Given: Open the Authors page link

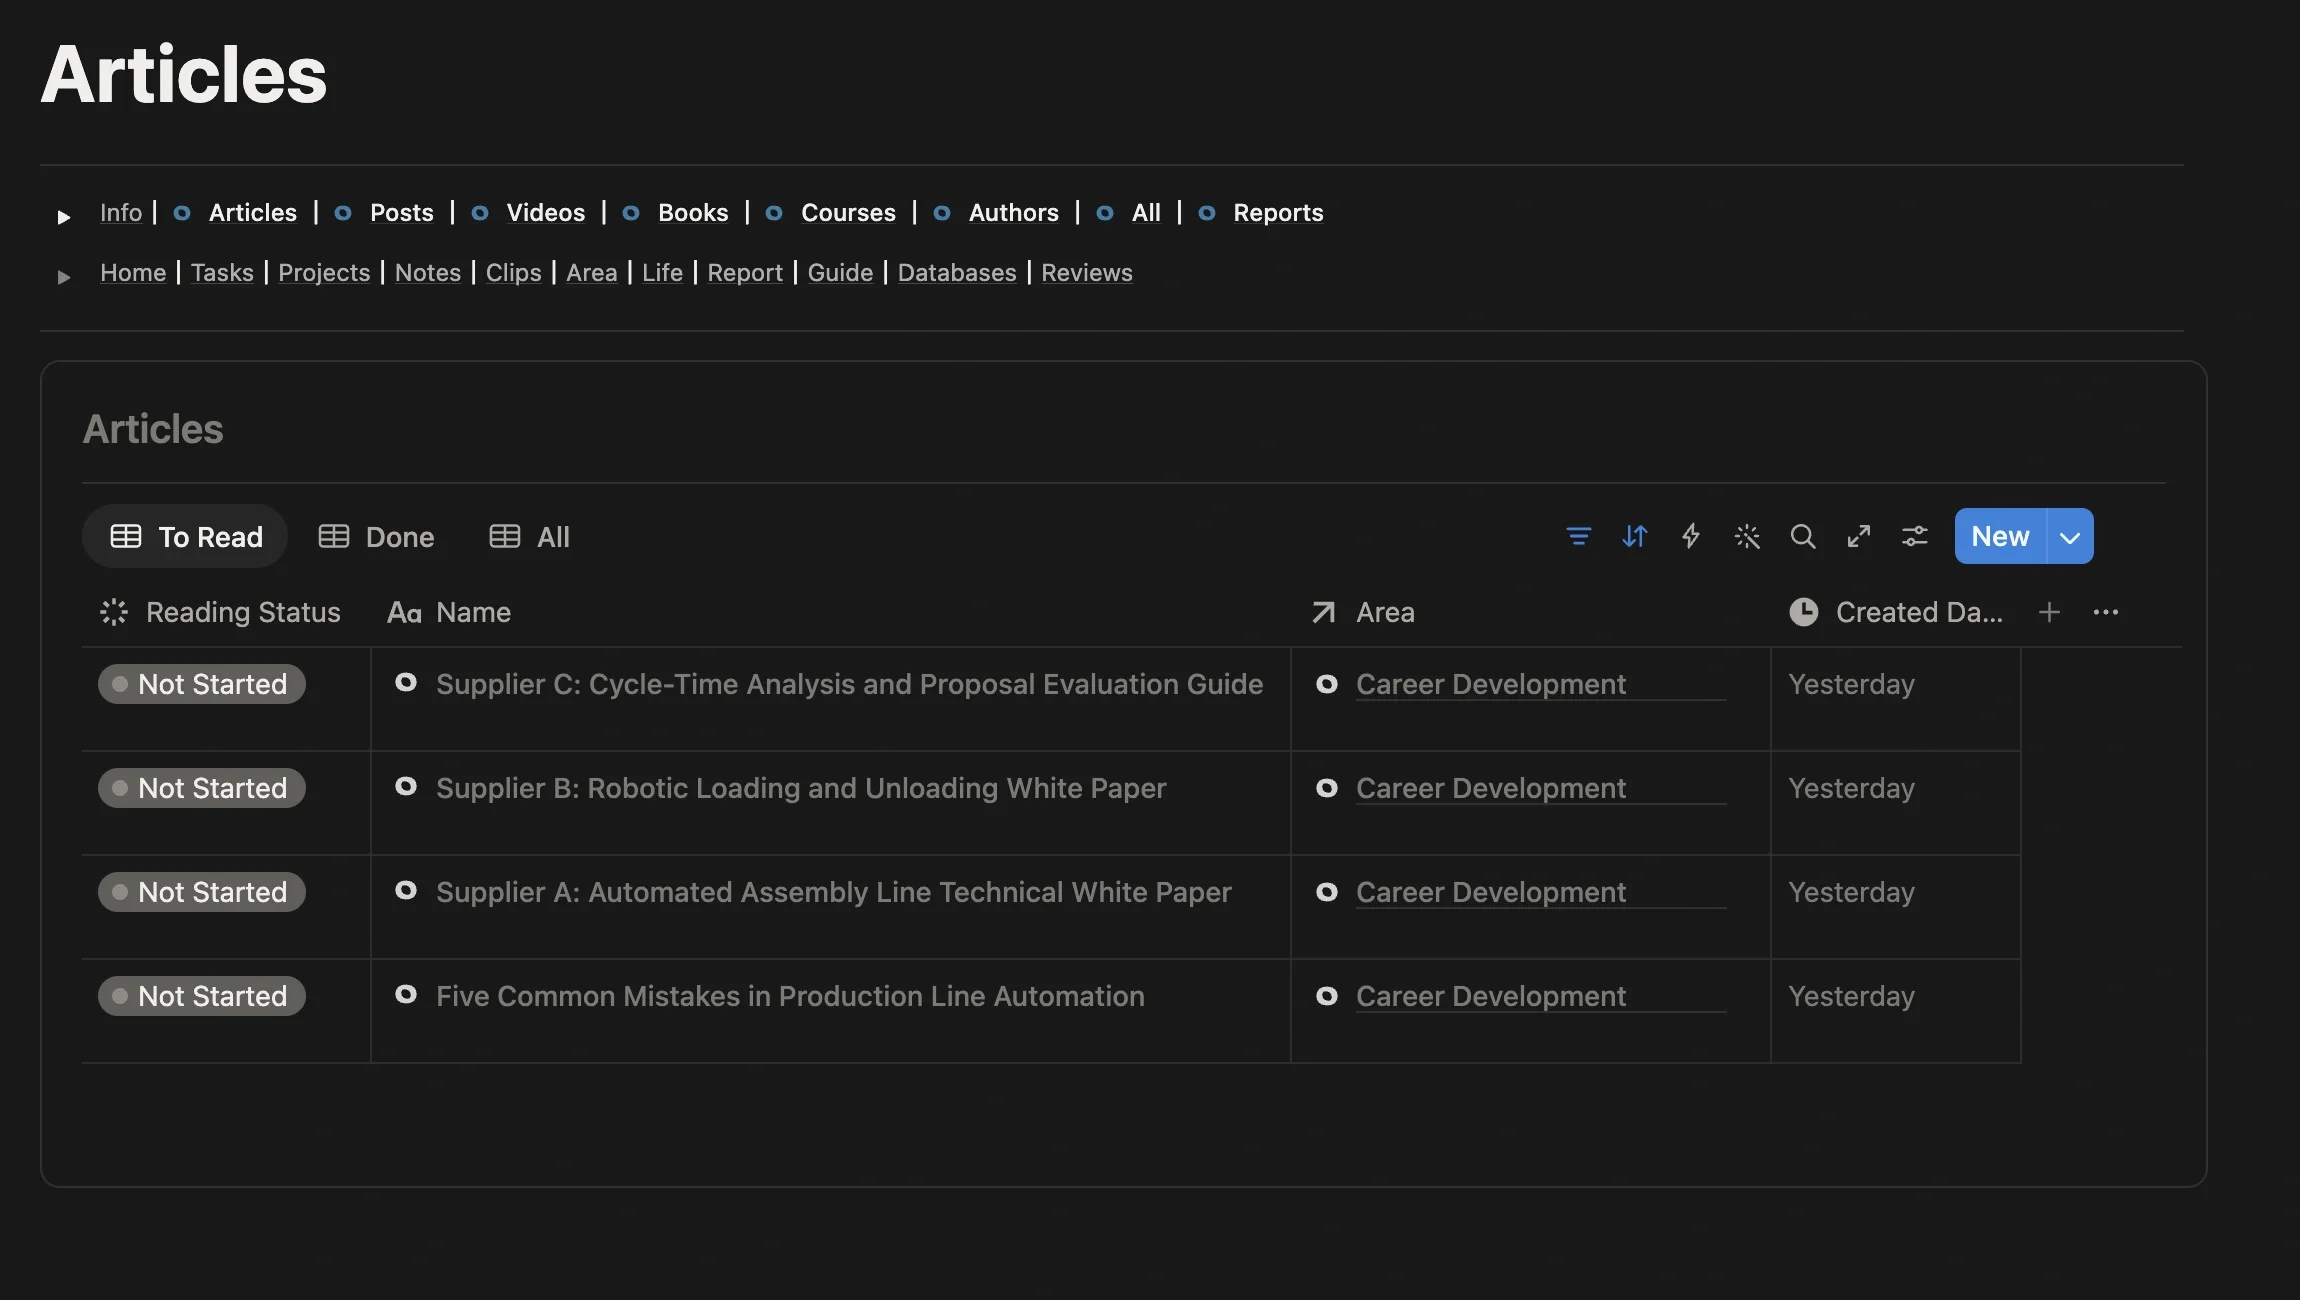Looking at the screenshot, I should tap(1013, 212).
